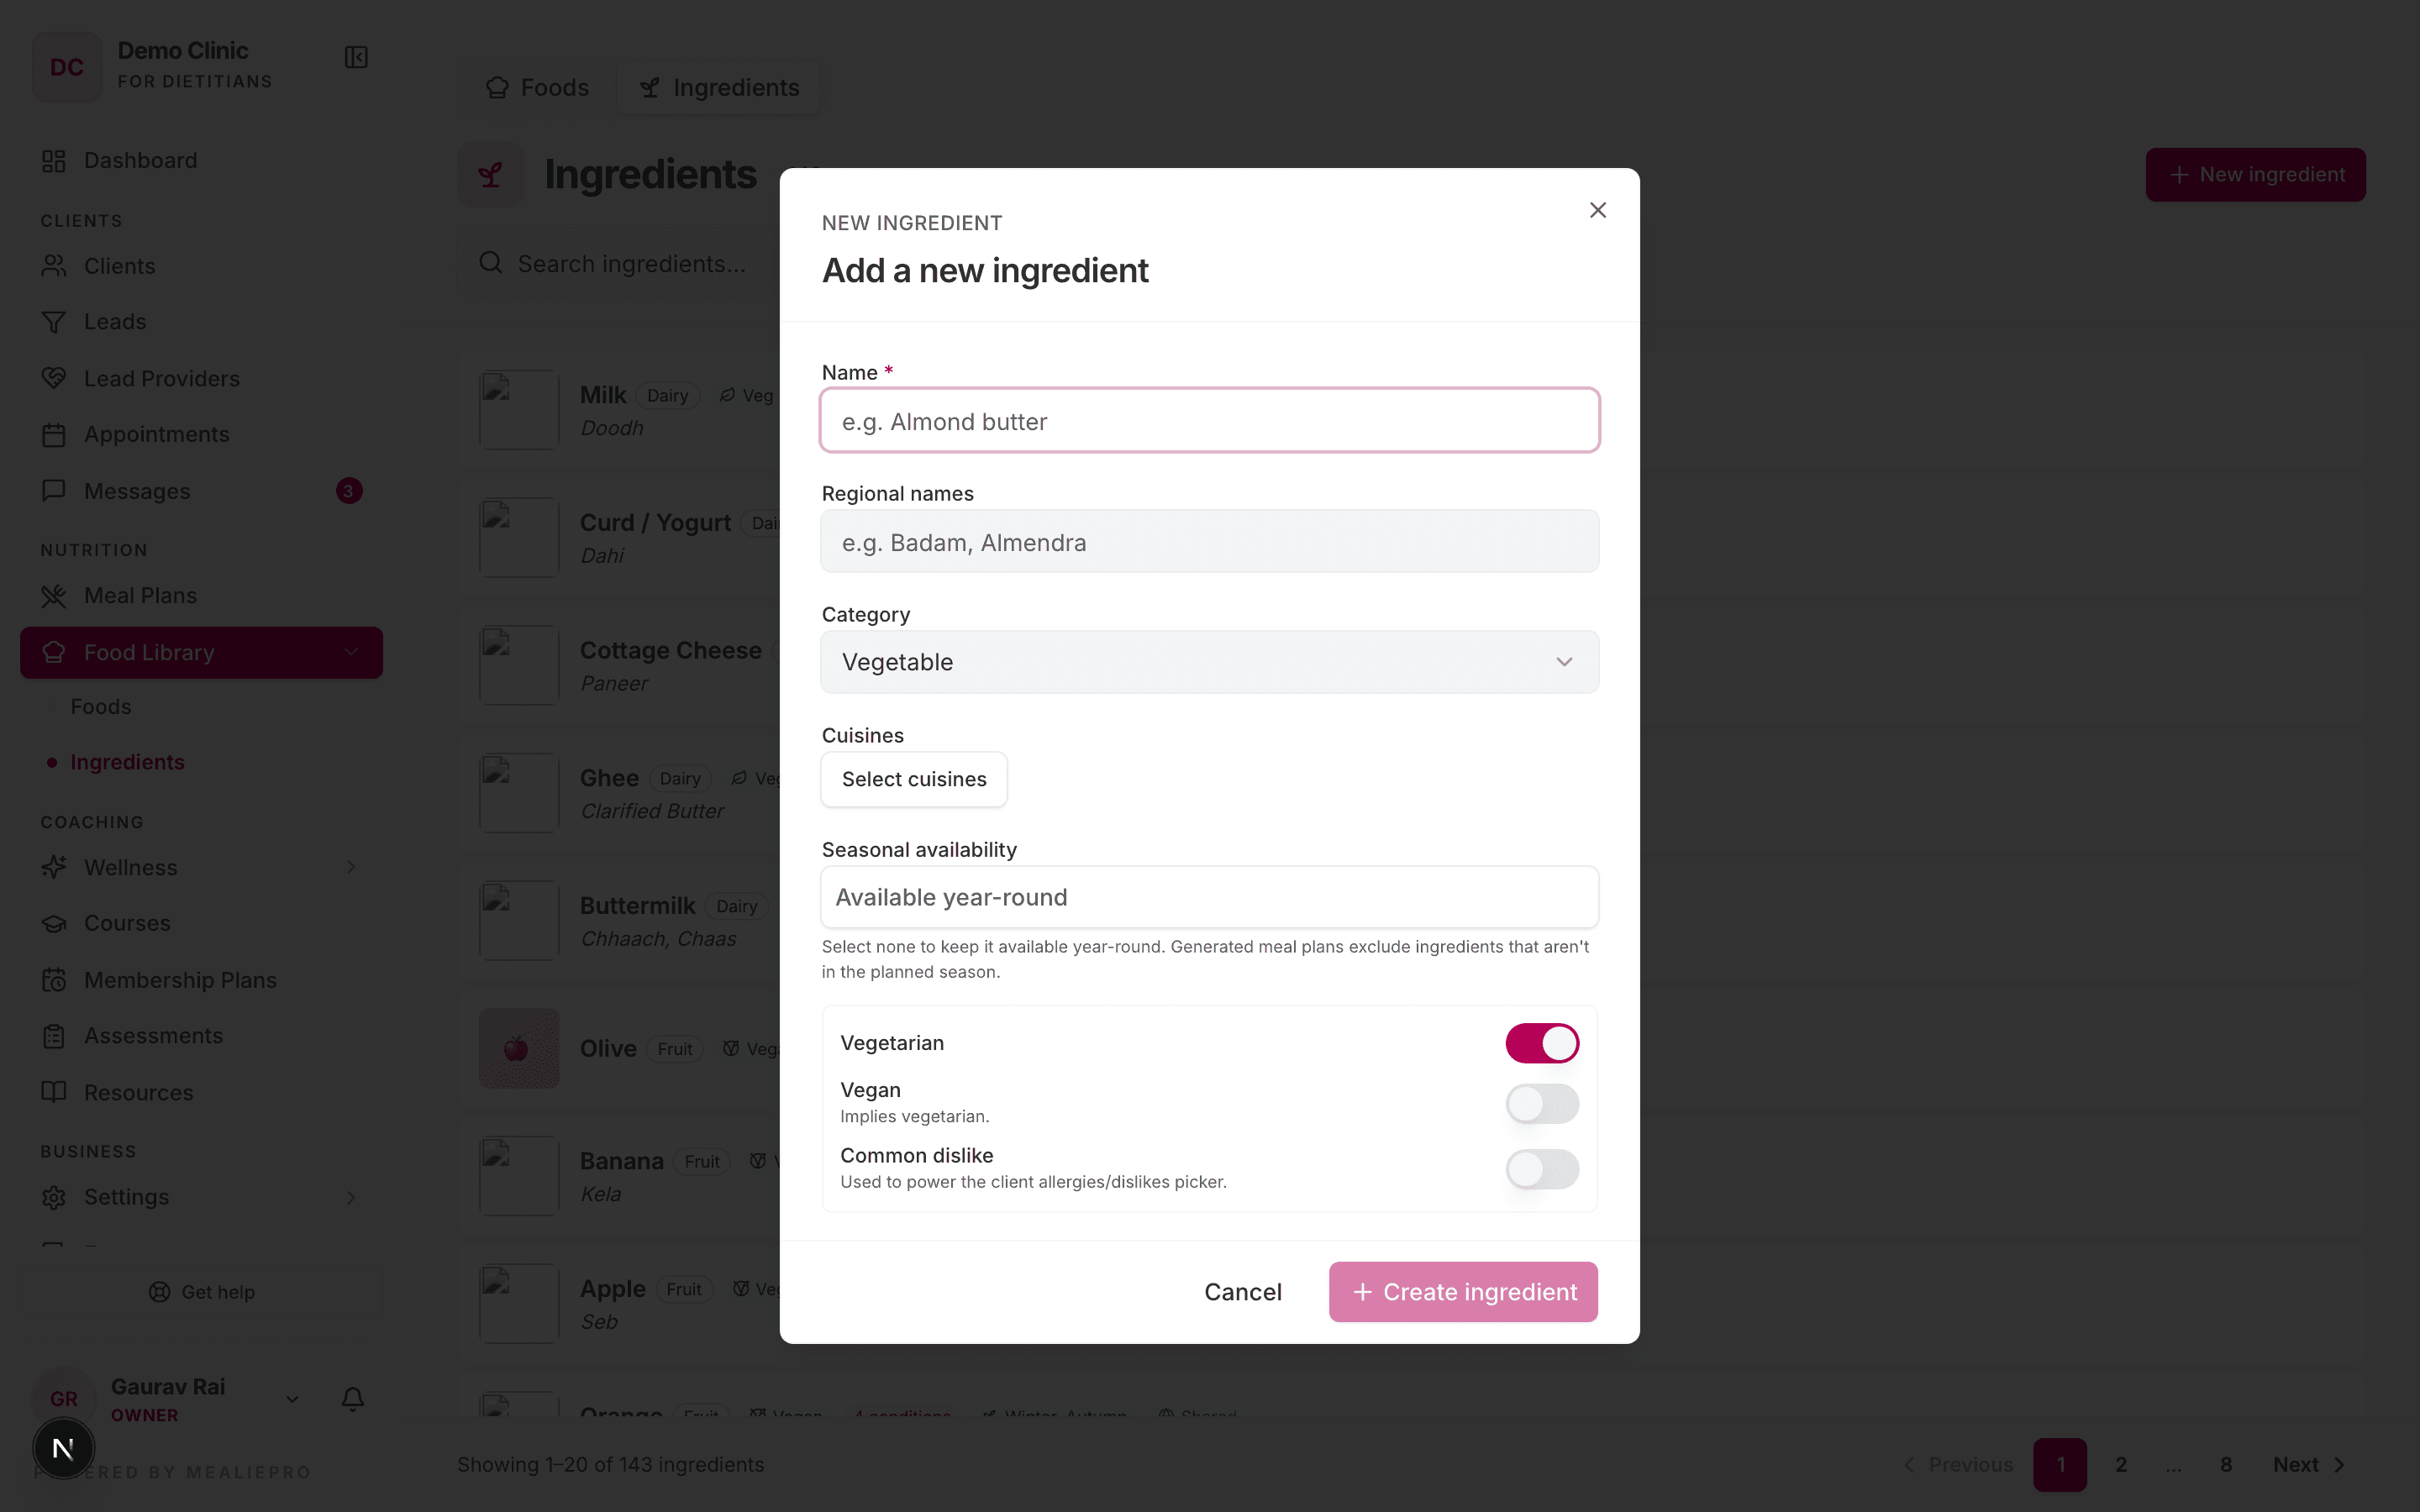The width and height of the screenshot is (2420, 1512).
Task: Click the Appointments calendar icon
Action: [x=54, y=435]
